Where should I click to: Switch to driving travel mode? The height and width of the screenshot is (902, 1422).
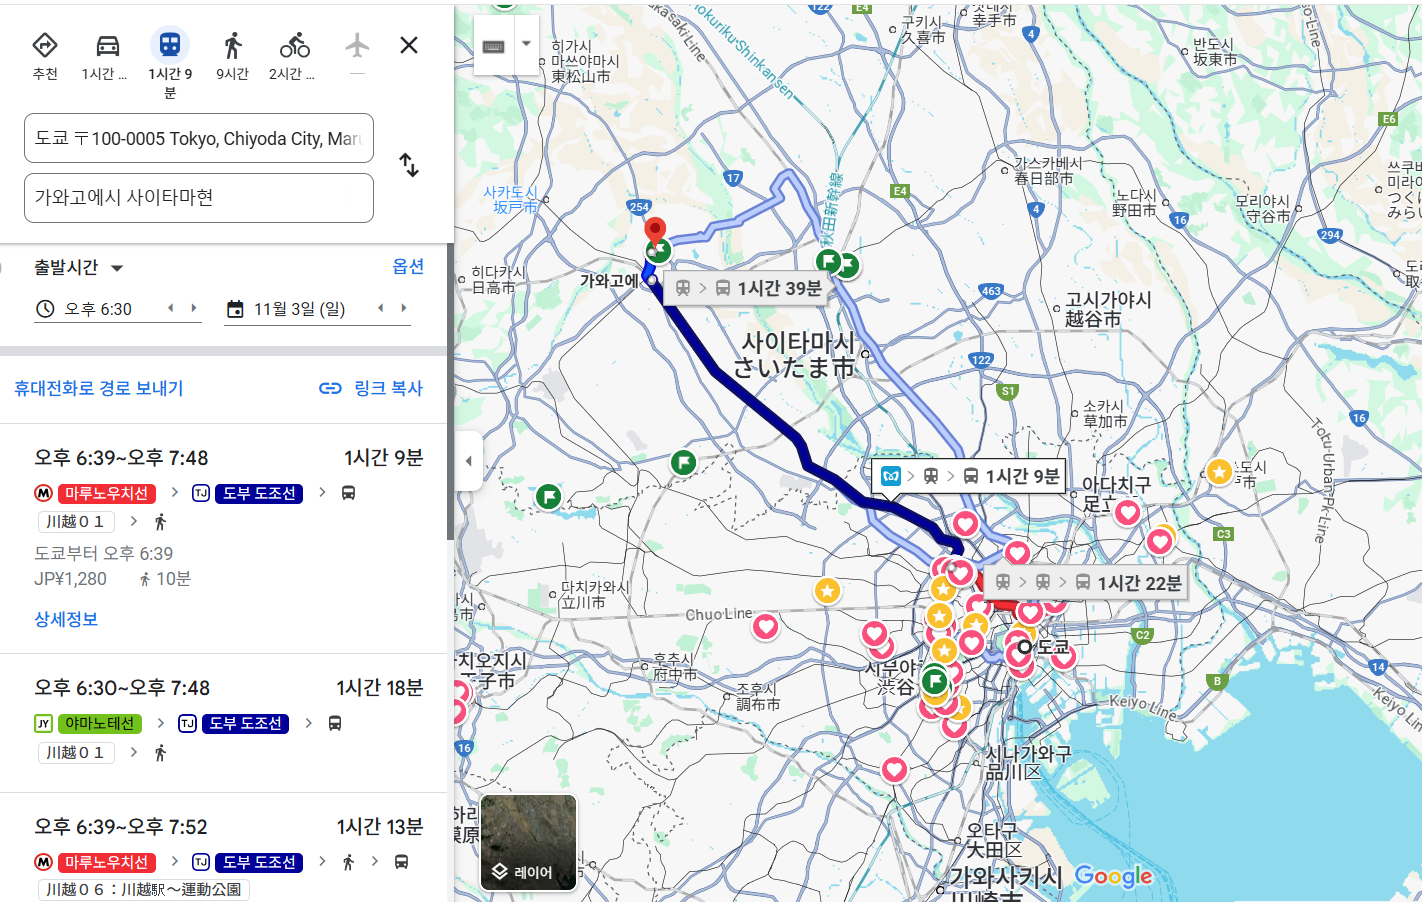(106, 56)
